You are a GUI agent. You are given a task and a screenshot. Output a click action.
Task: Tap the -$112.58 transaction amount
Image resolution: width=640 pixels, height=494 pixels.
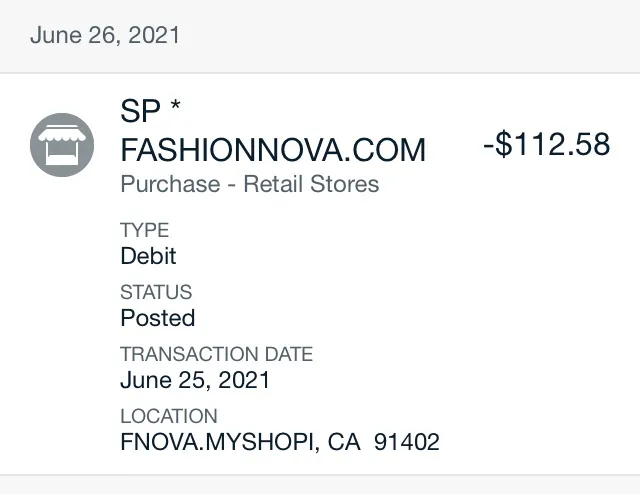(x=546, y=145)
